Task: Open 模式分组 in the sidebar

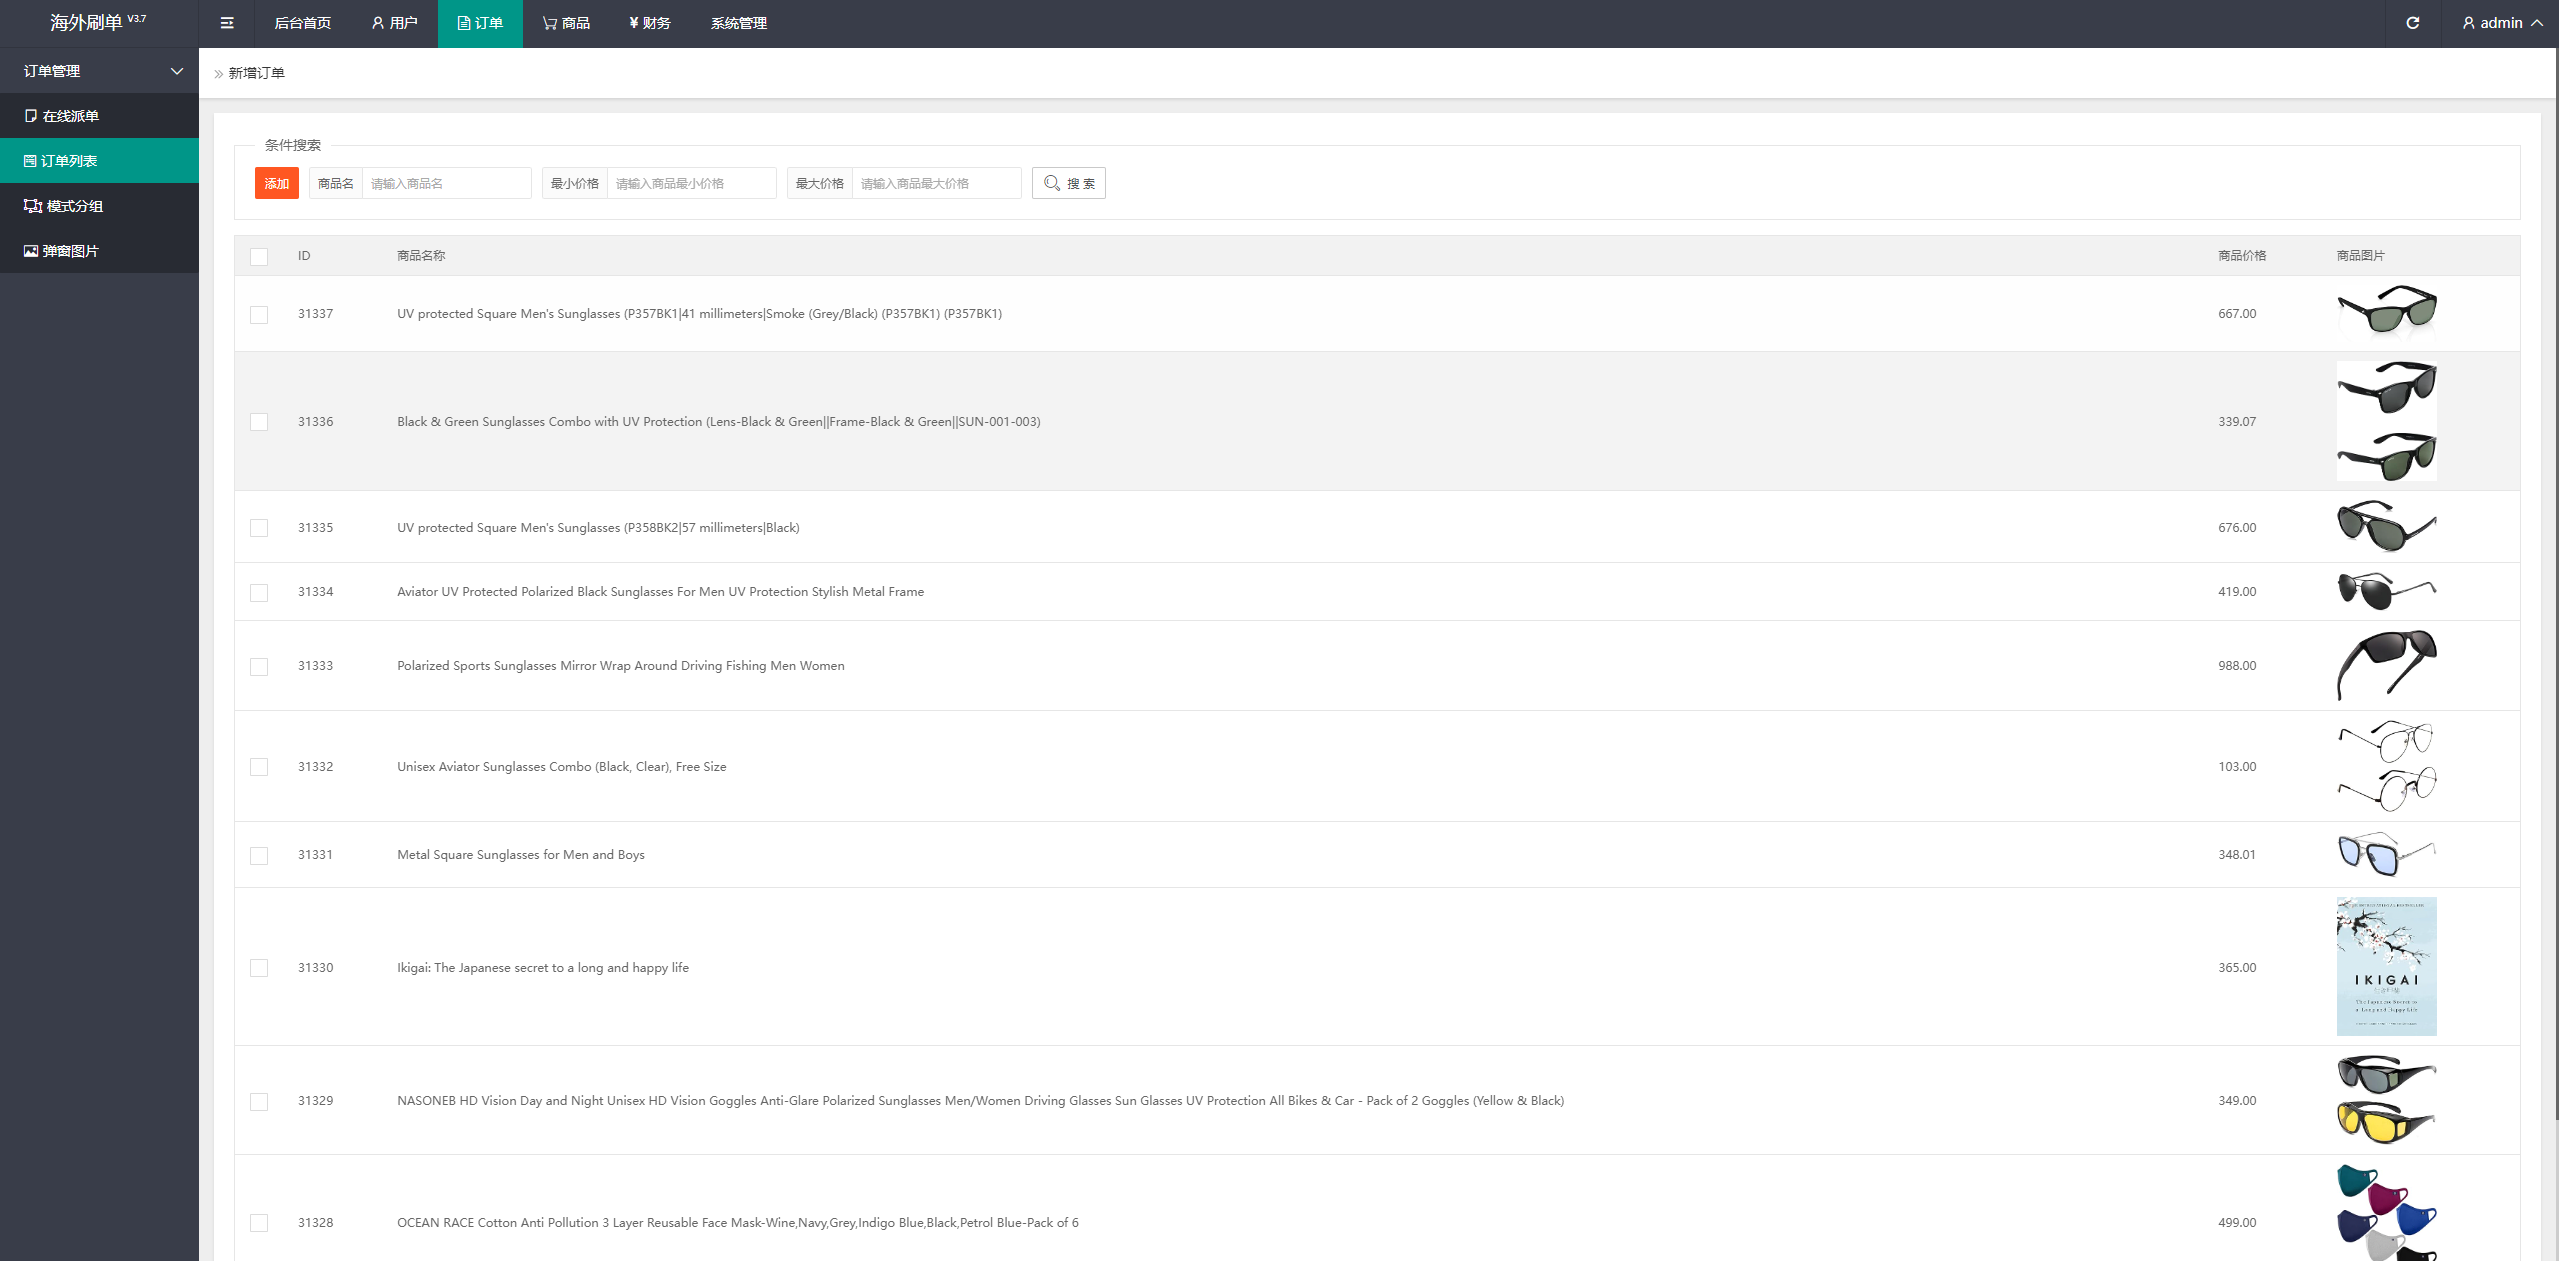Action: pos(73,206)
